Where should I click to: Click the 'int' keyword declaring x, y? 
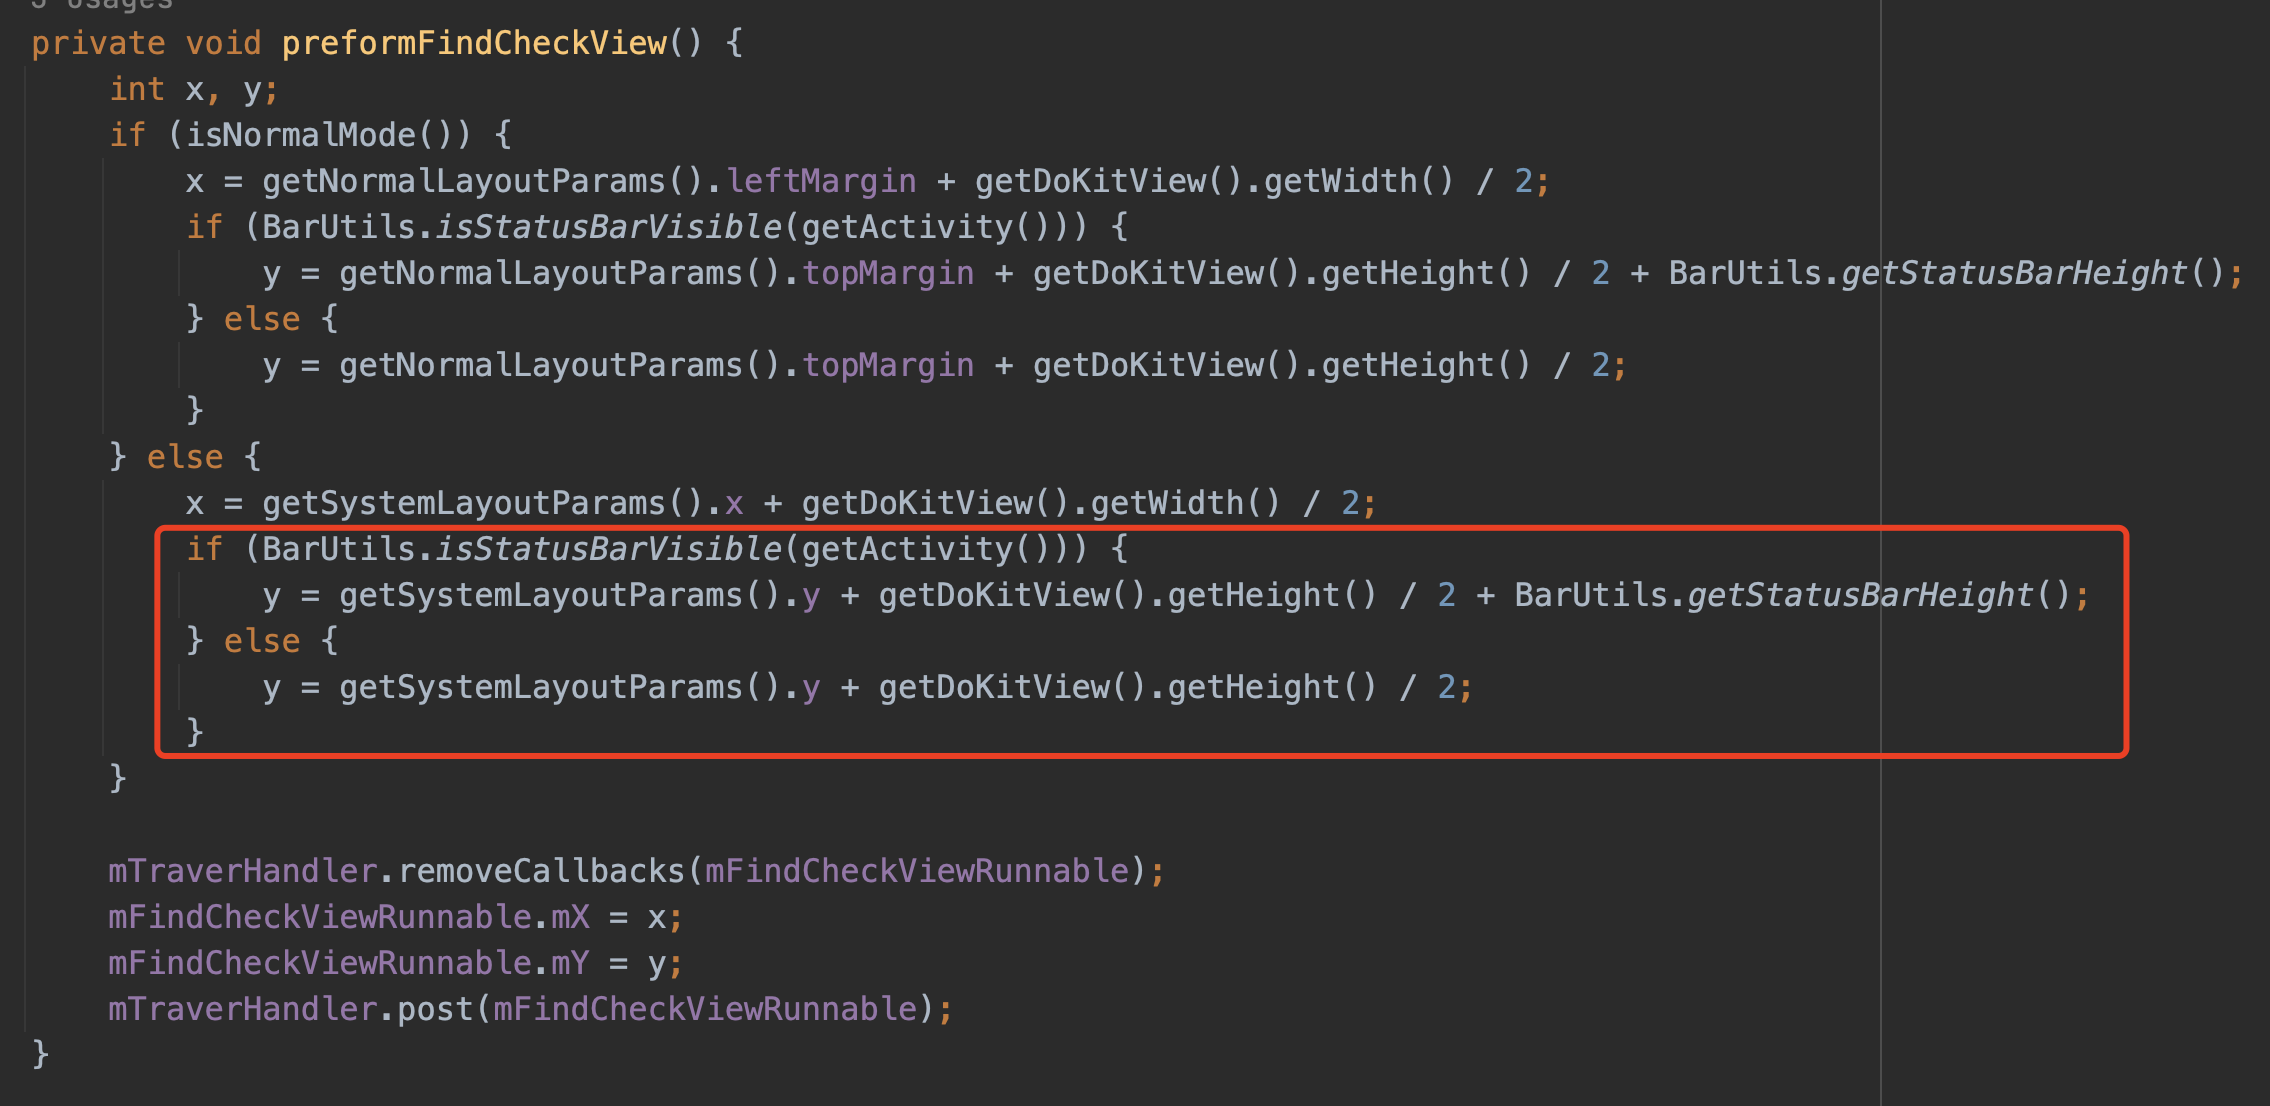137,89
